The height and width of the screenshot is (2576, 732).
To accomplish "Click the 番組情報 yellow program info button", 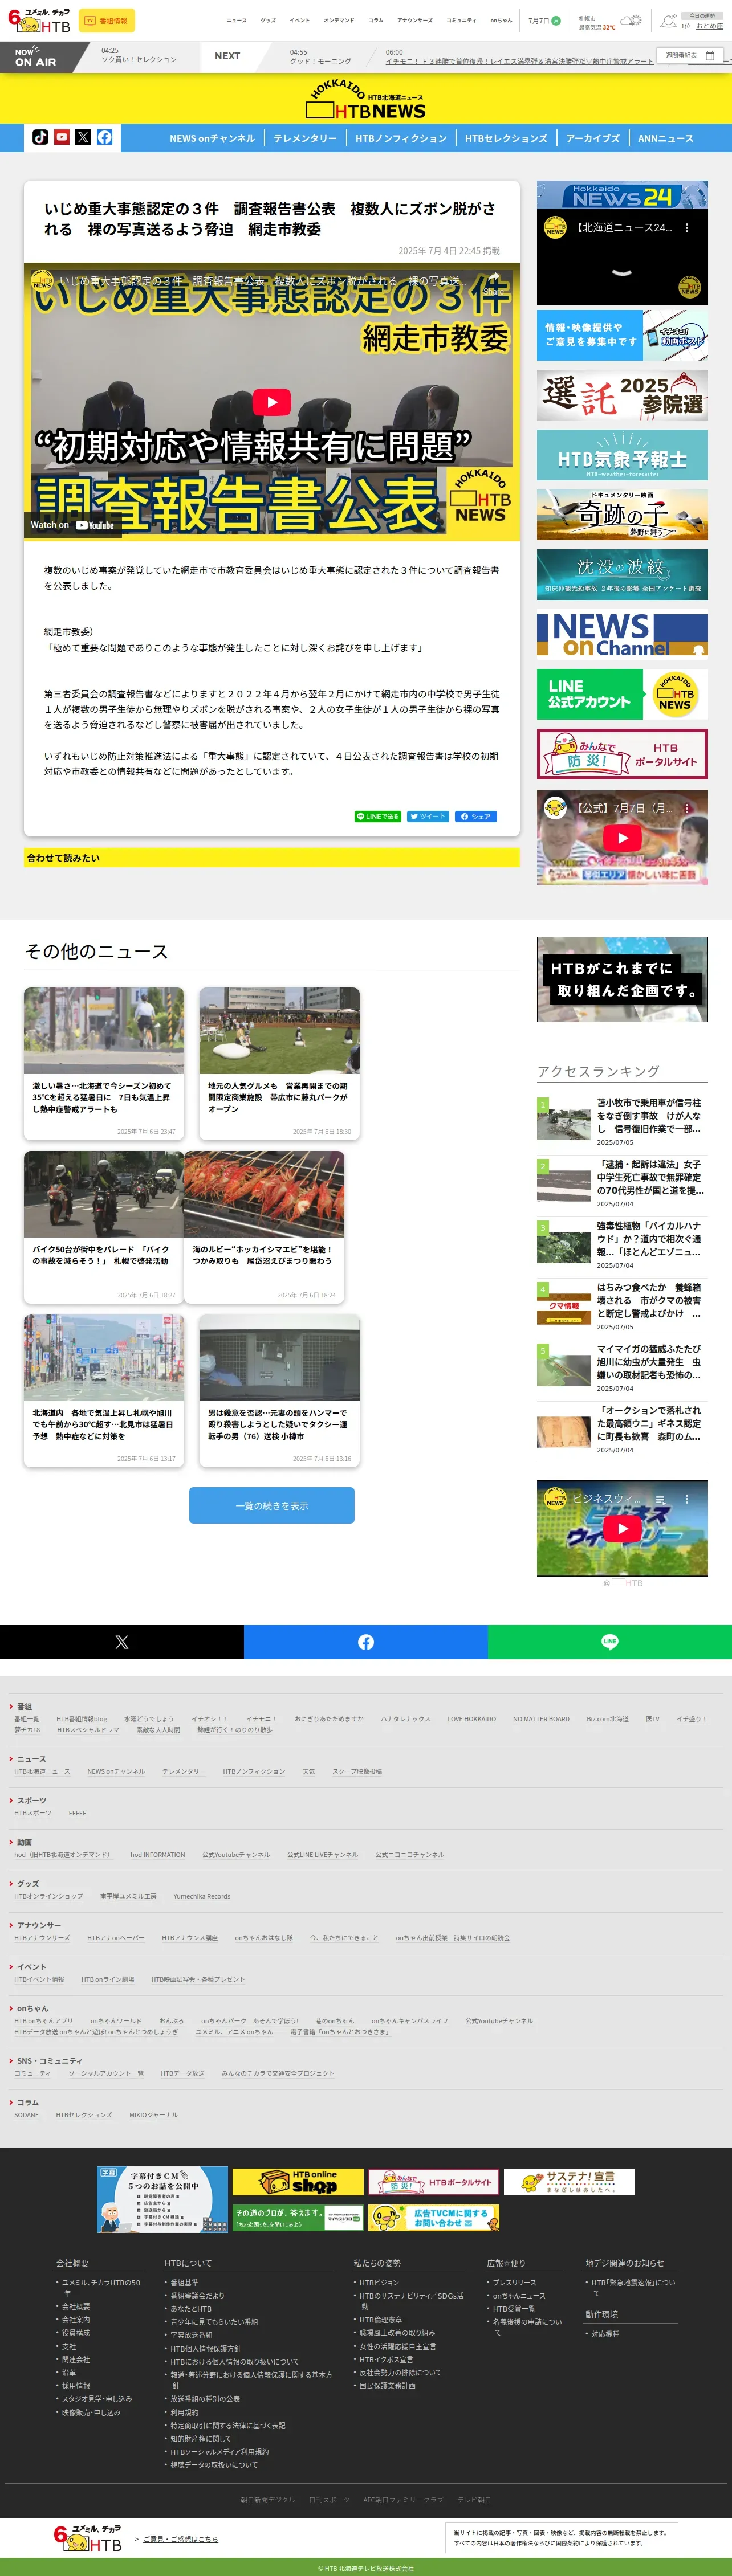I will [x=106, y=20].
